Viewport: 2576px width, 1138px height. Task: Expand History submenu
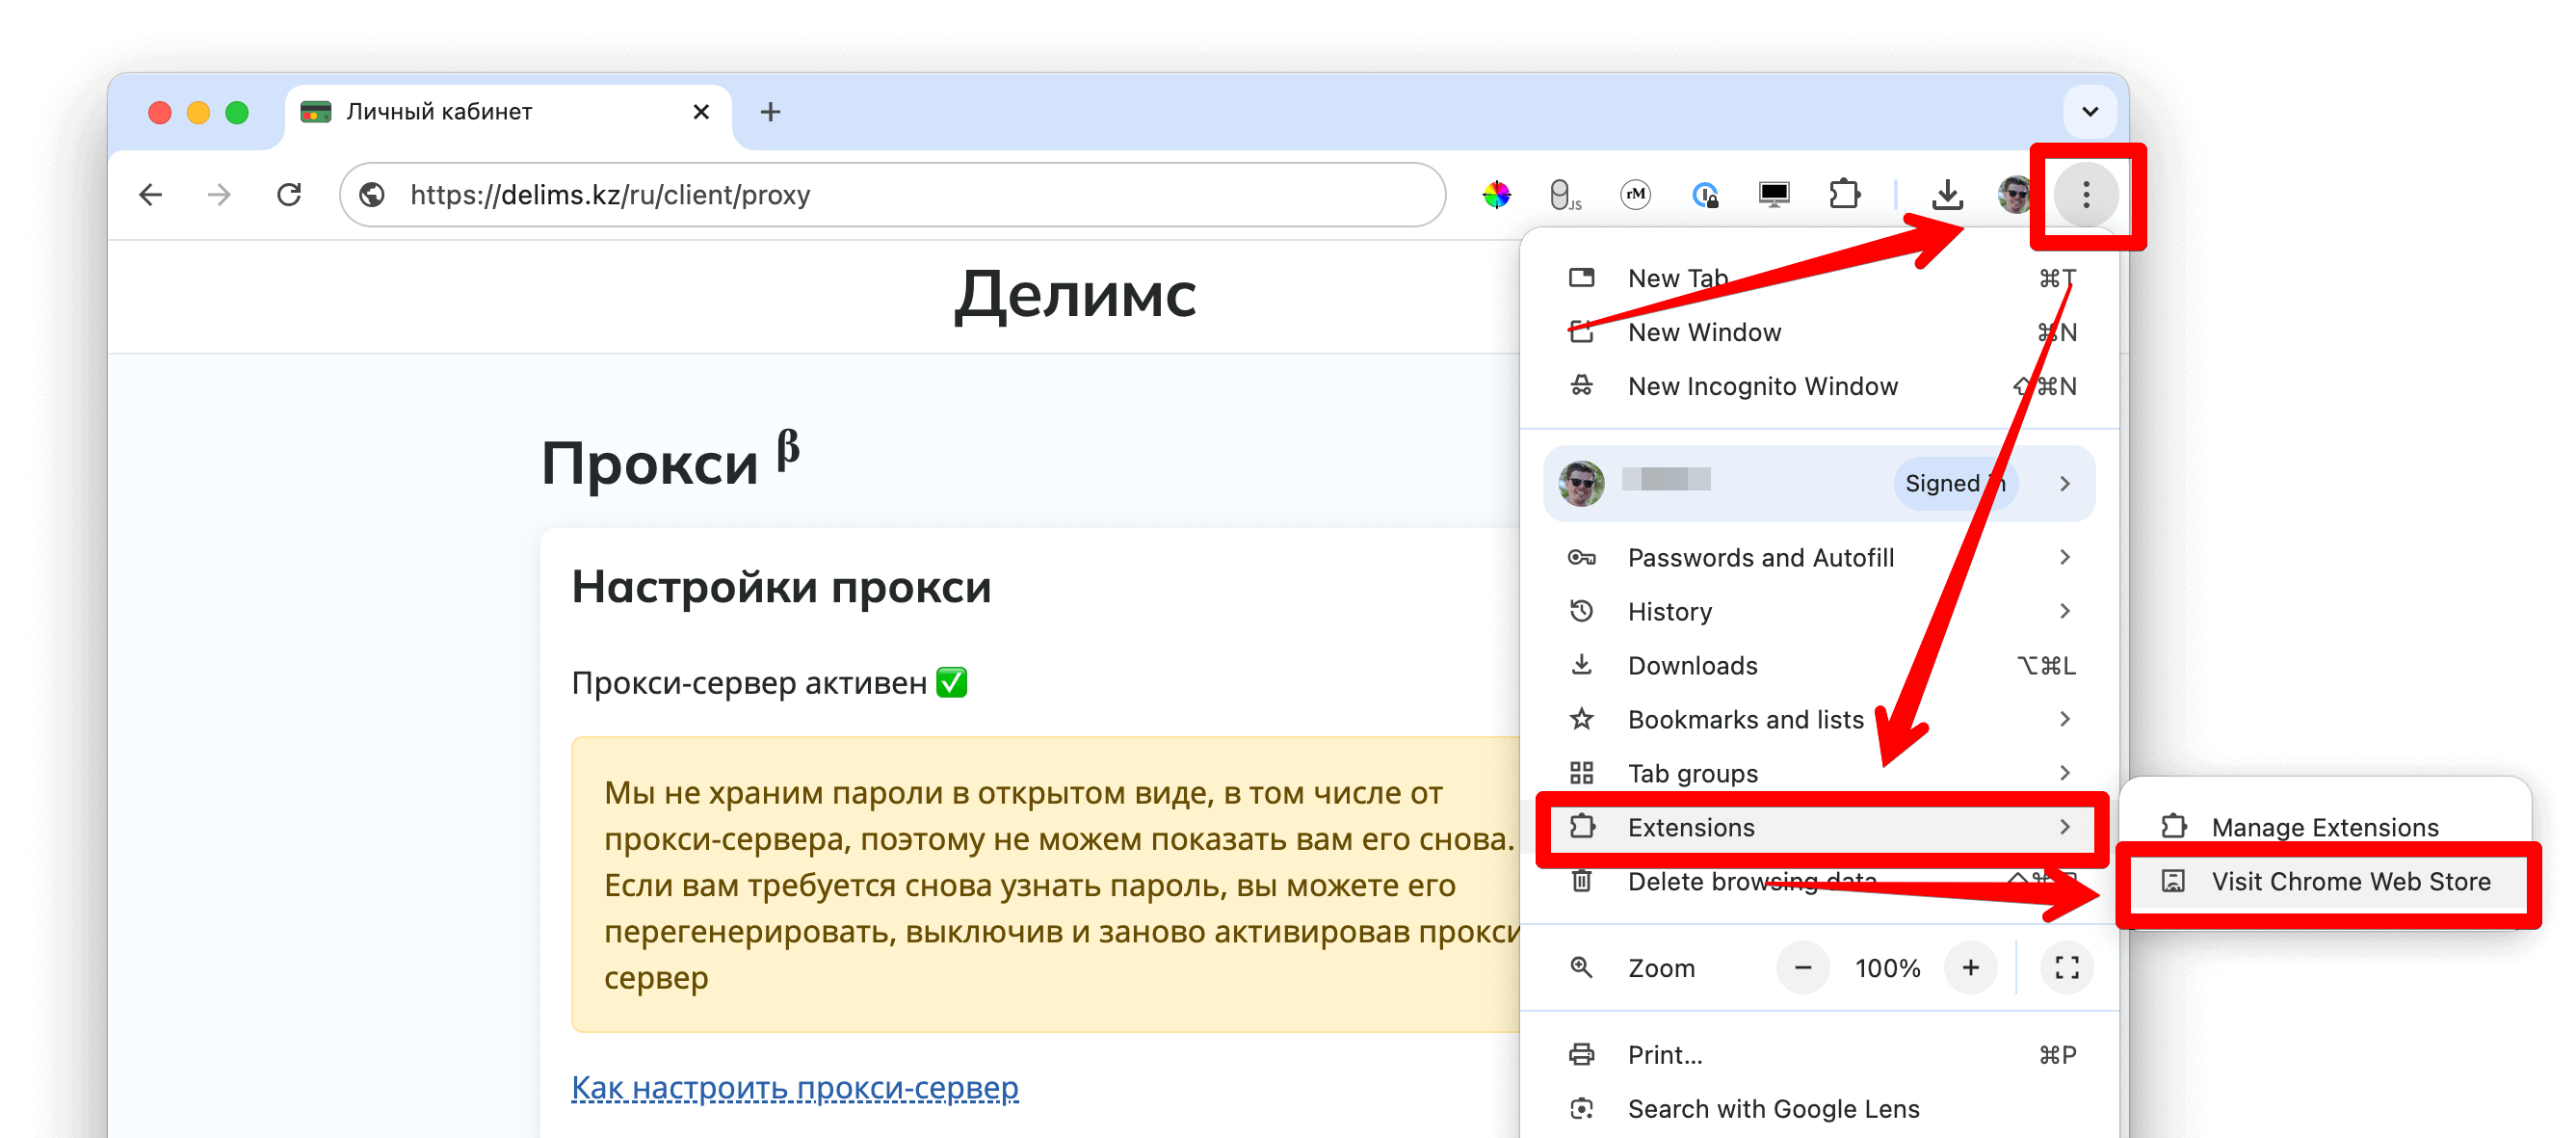pyautogui.click(x=1819, y=611)
